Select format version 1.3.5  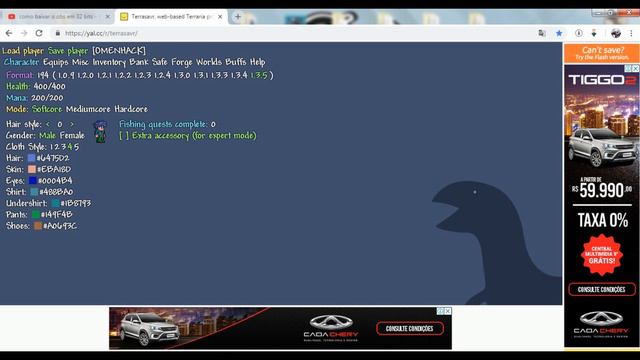[x=259, y=76]
